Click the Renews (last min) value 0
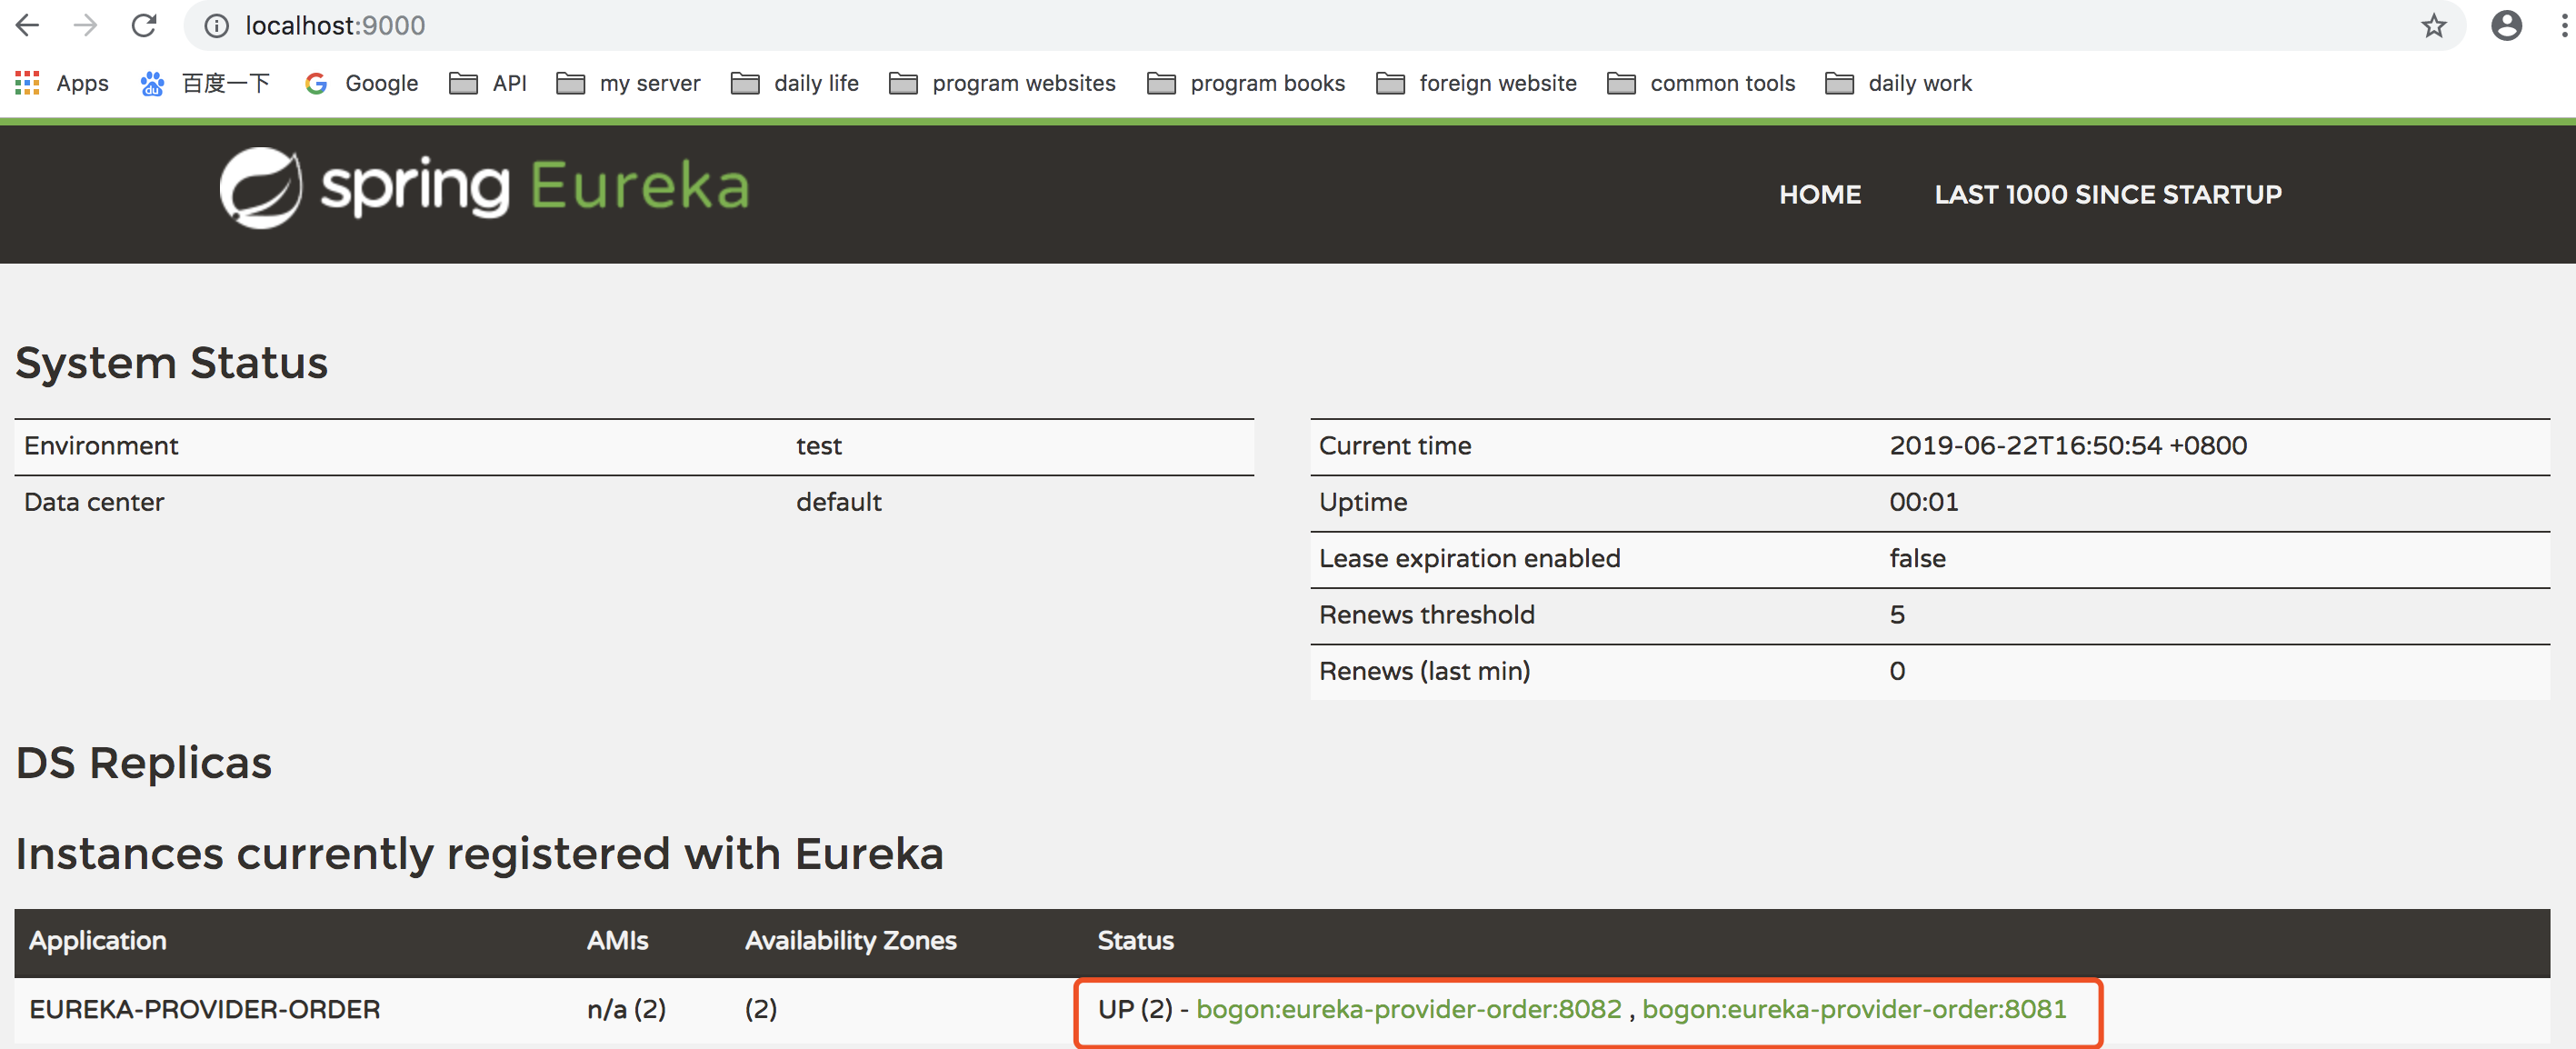The image size is (2576, 1049). pos(1897,671)
